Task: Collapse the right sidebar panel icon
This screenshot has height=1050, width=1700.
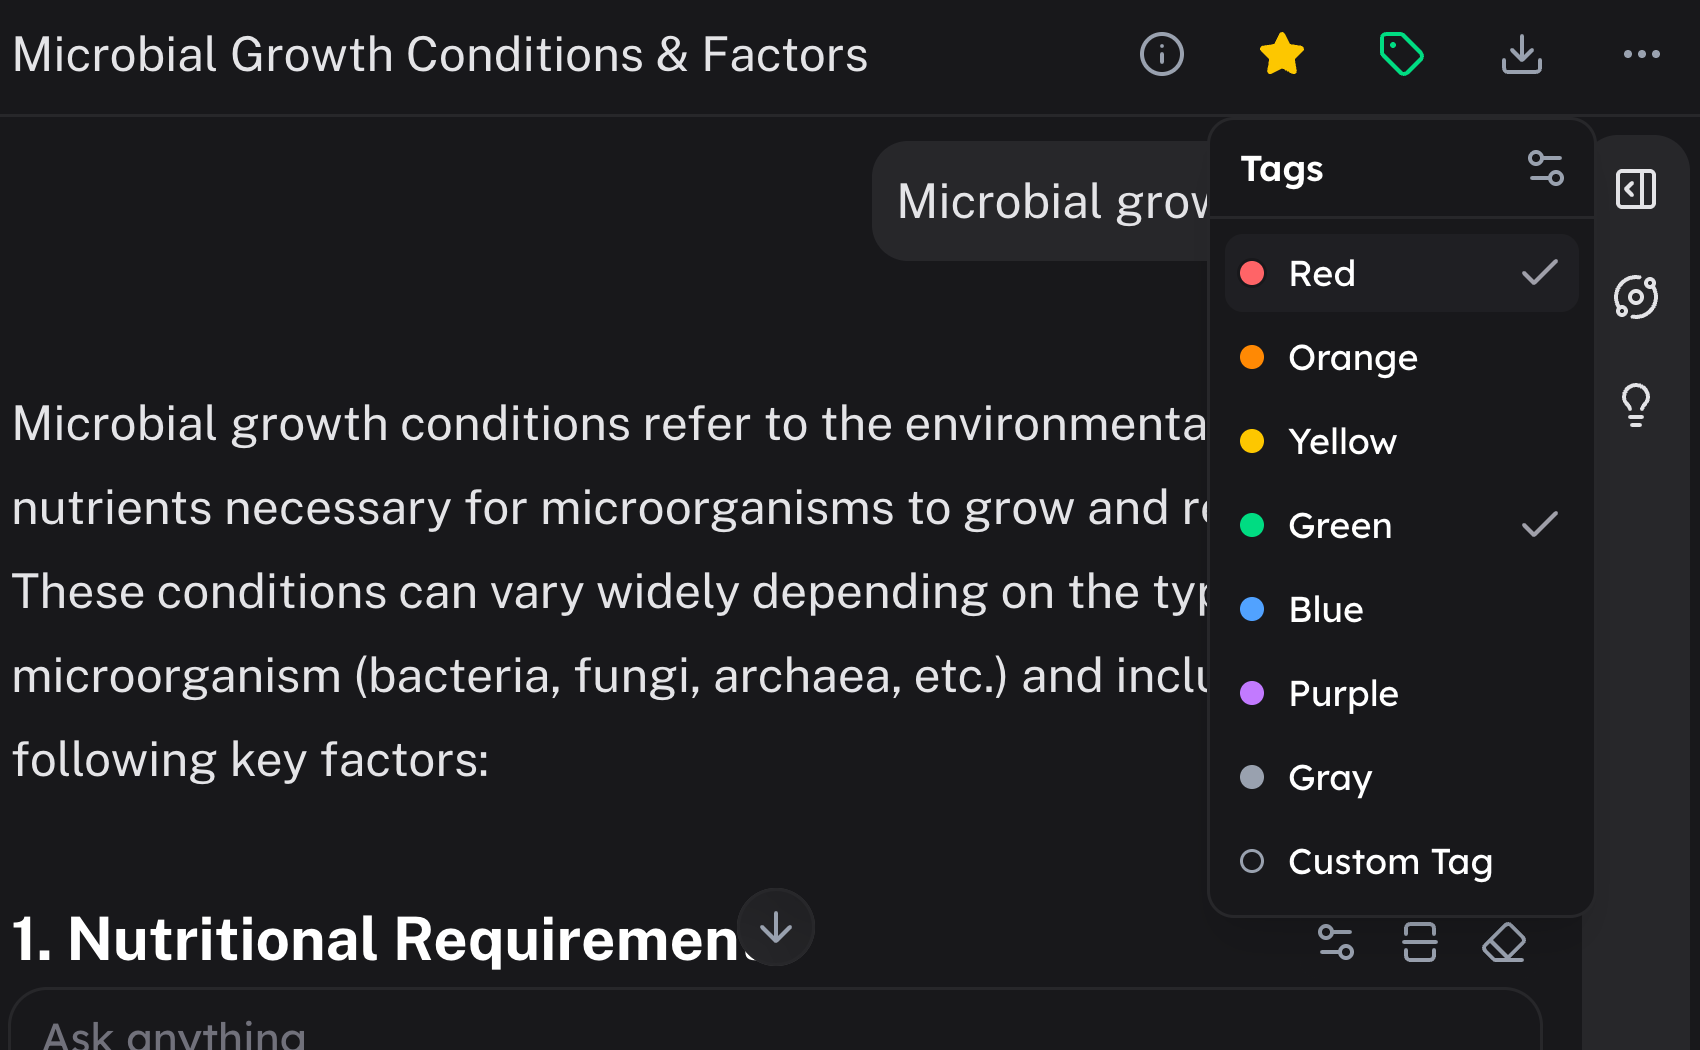Action: pos(1636,189)
